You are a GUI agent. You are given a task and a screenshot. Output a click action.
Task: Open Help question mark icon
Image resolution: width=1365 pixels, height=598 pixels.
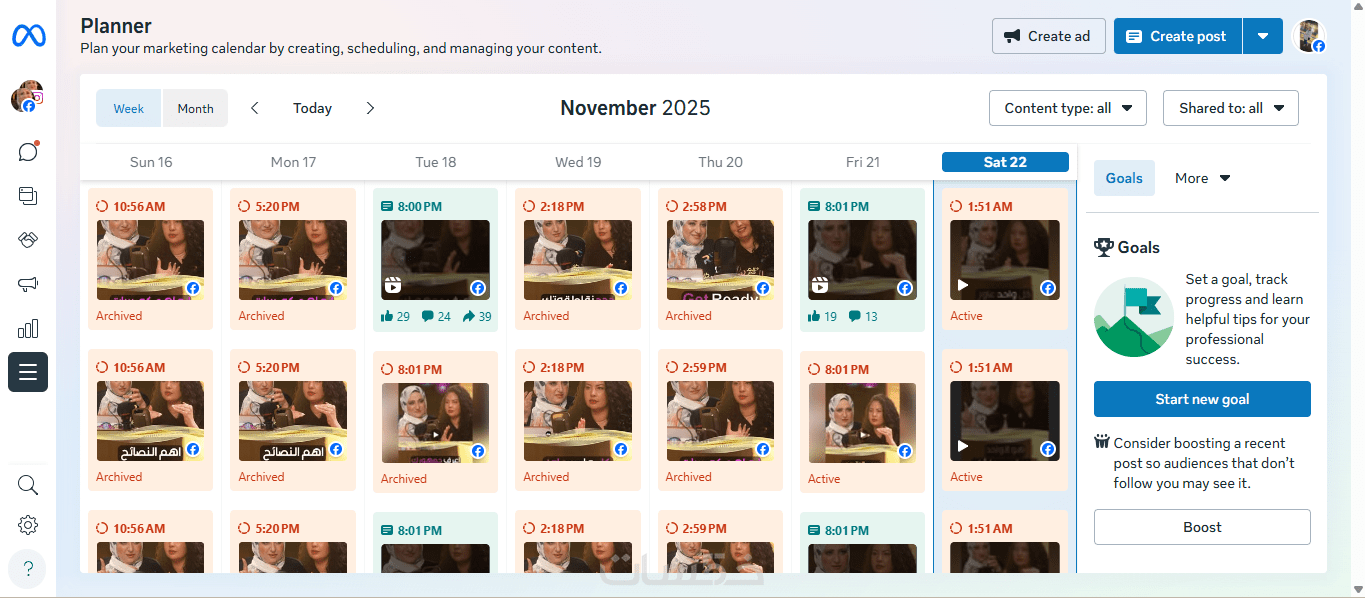pos(28,569)
